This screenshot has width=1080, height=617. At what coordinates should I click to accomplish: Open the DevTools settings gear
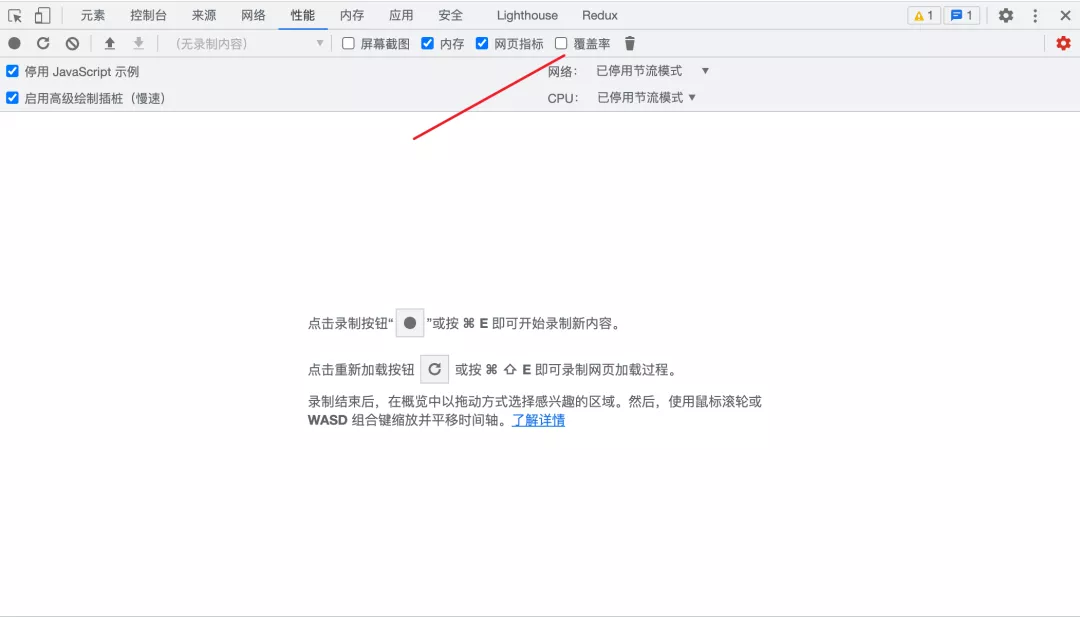(1005, 15)
